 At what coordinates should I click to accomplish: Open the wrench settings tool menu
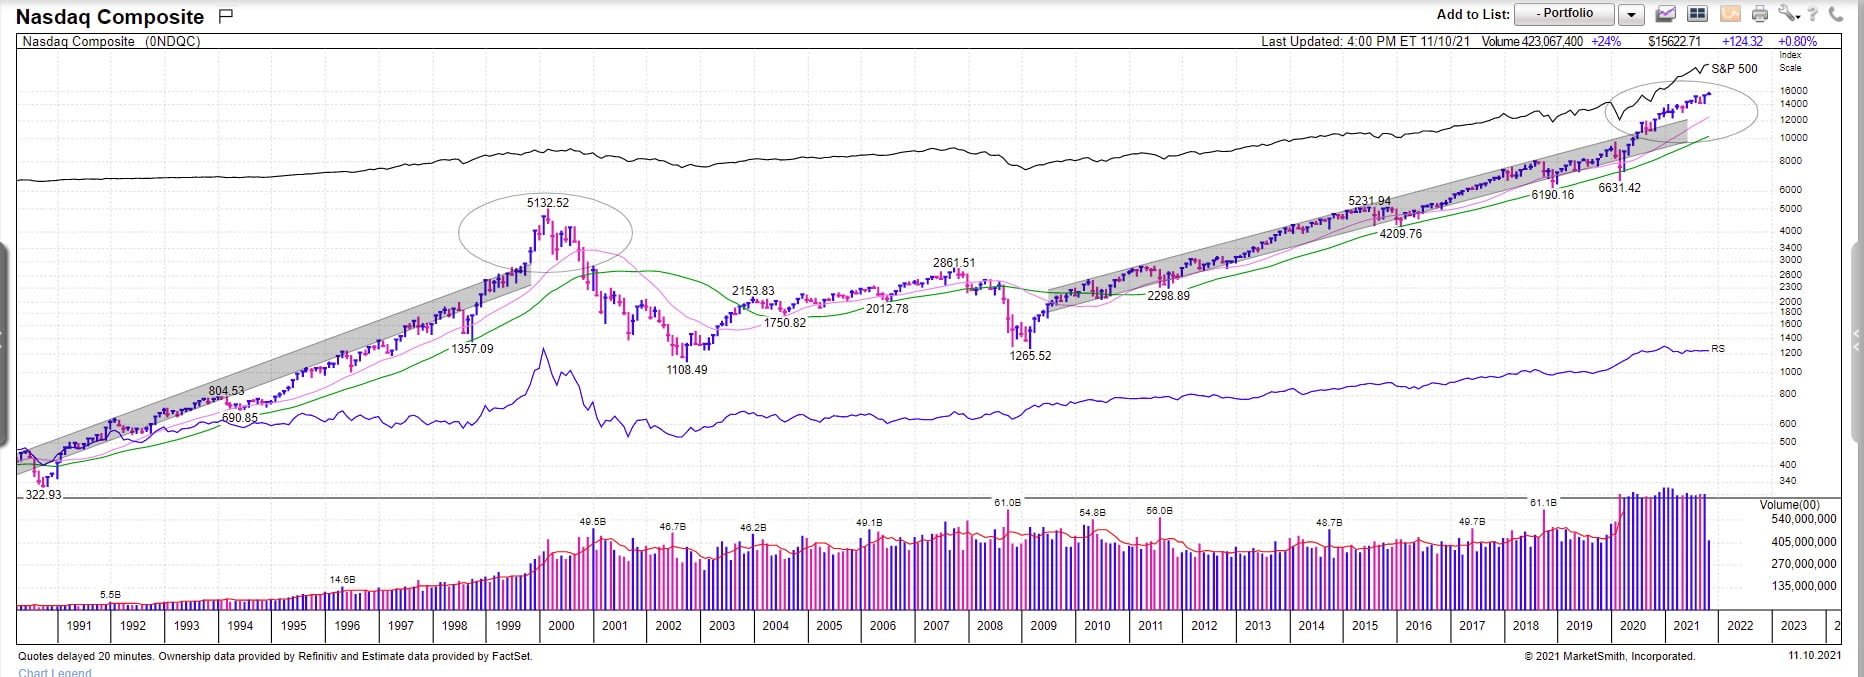[x=1788, y=14]
